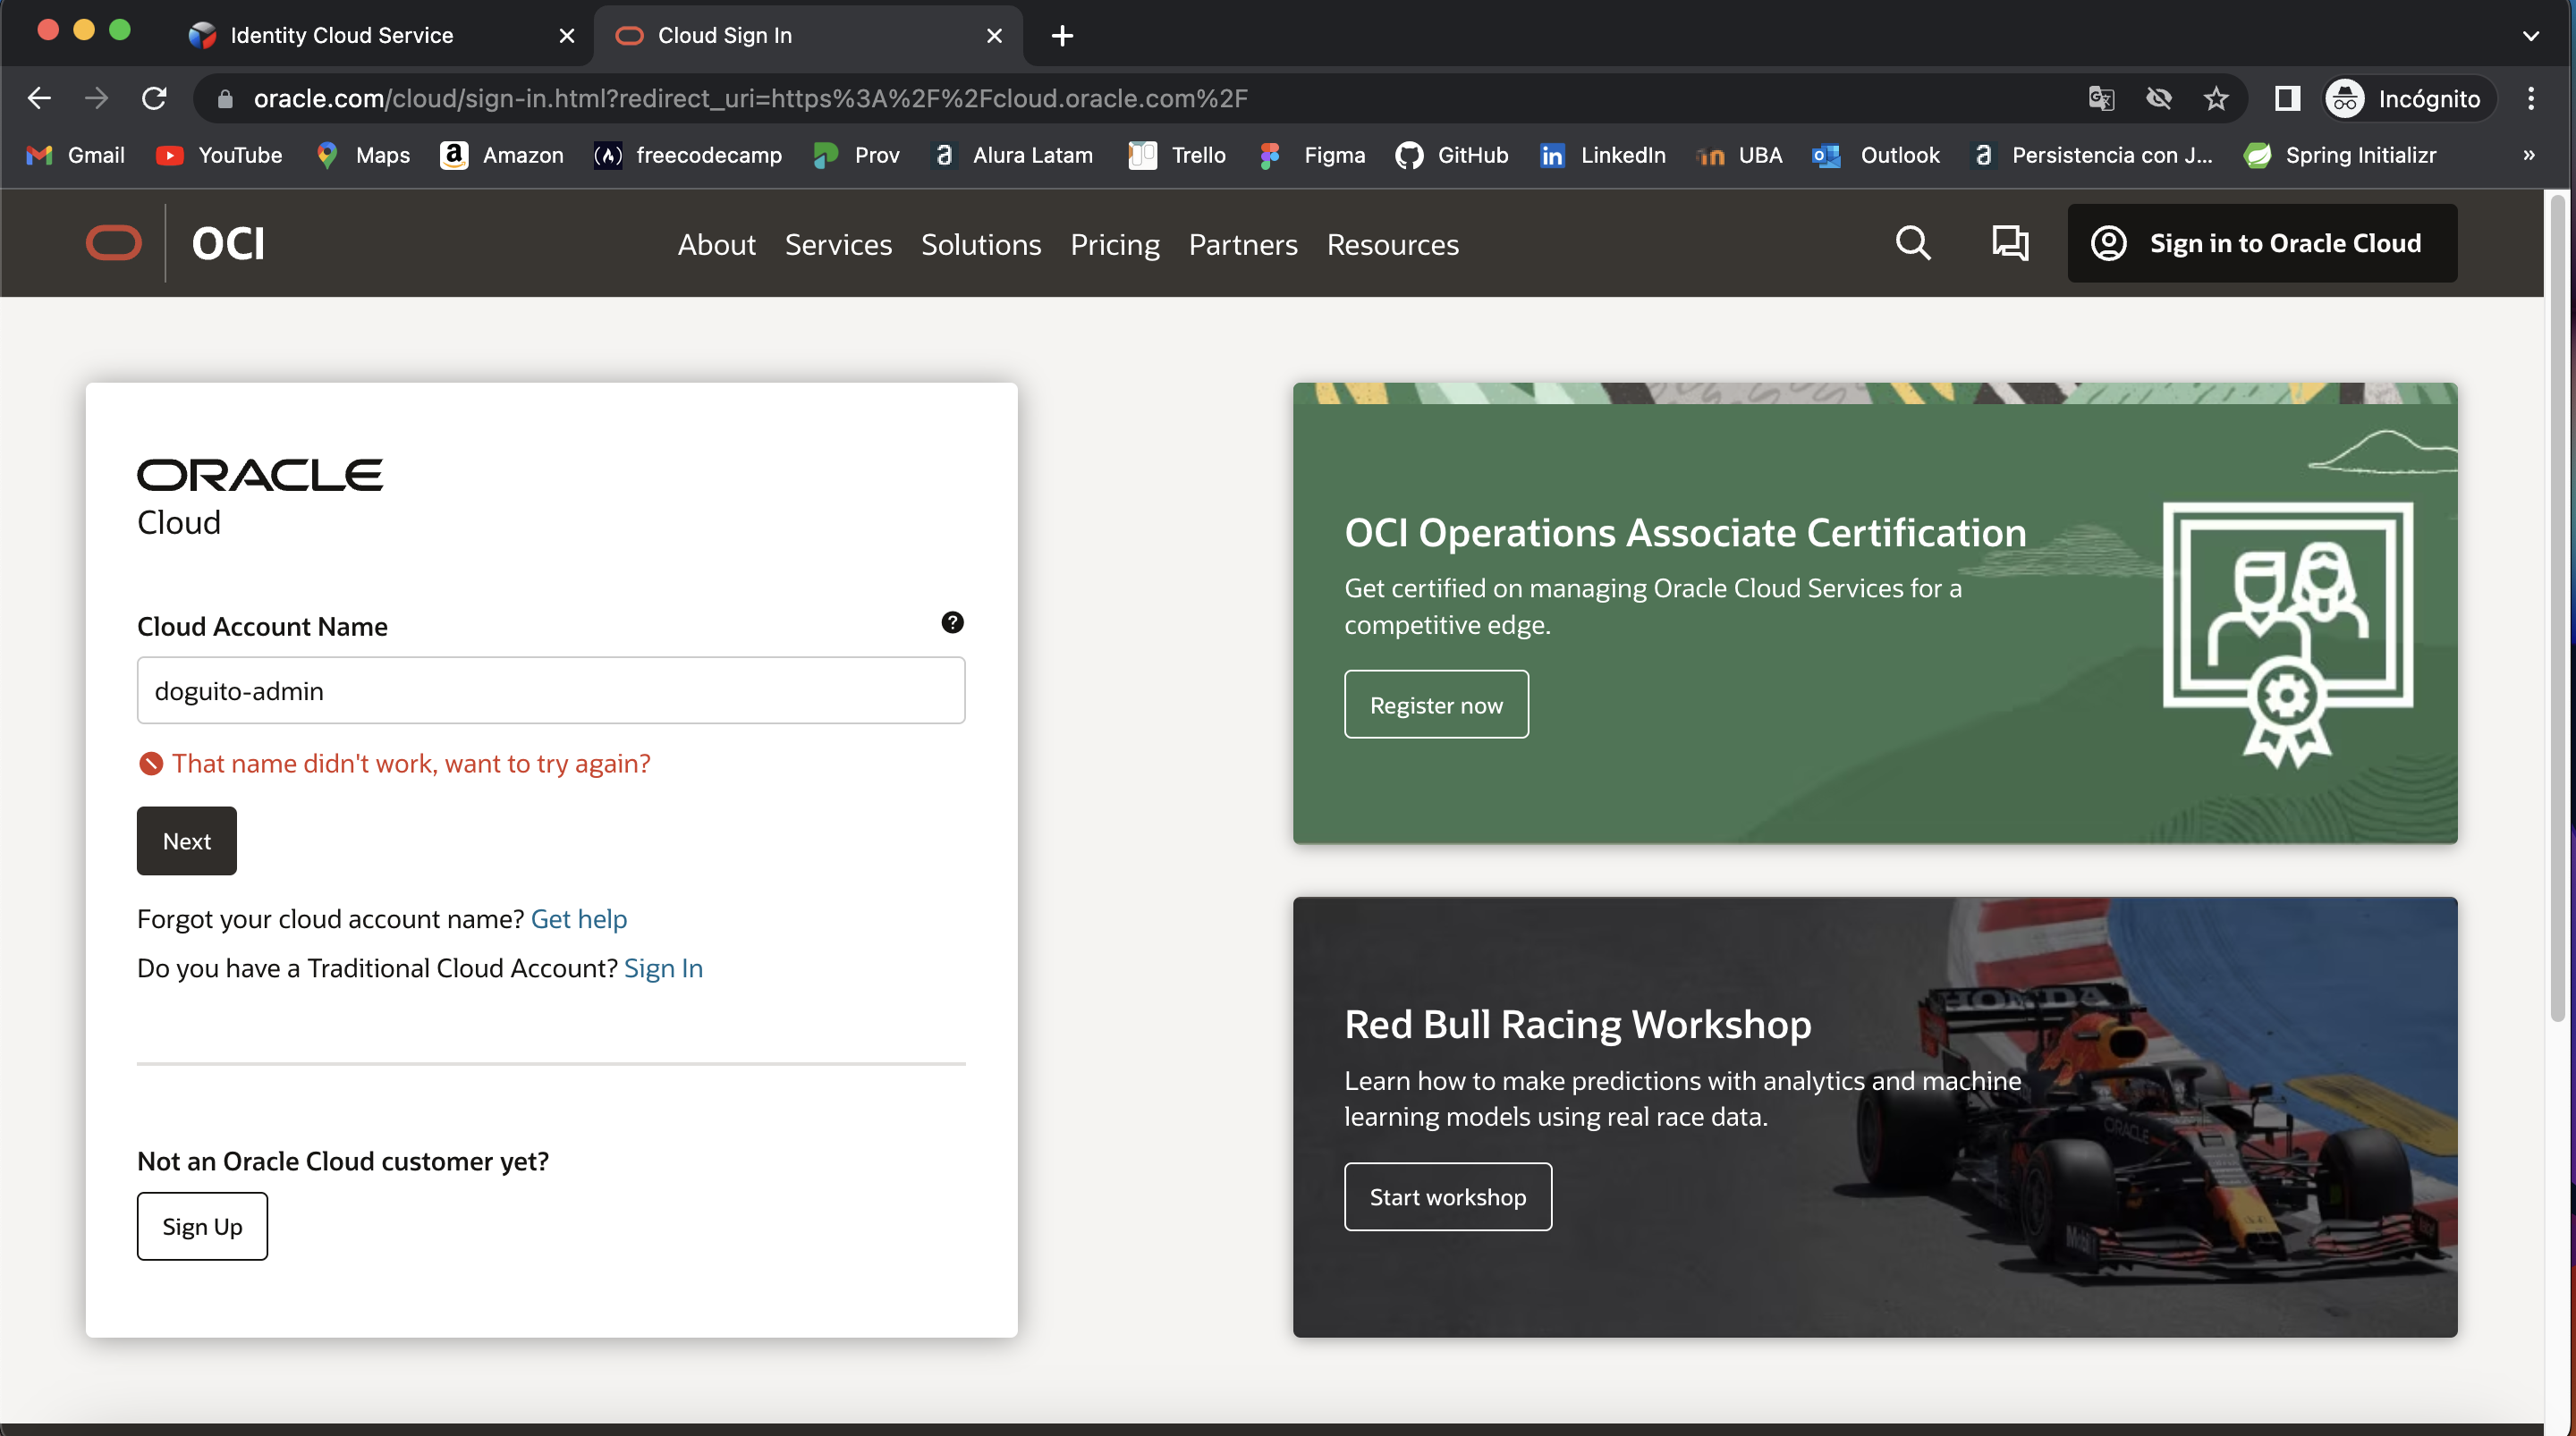Click OCI Operations Associate Certification heading
This screenshot has height=1436, width=2576.
click(x=1685, y=533)
